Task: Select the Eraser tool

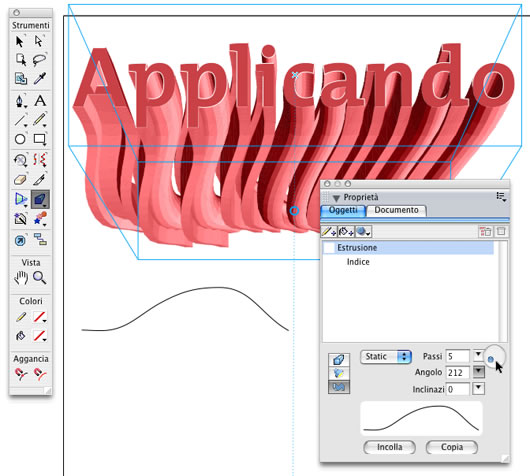Action: [20, 180]
